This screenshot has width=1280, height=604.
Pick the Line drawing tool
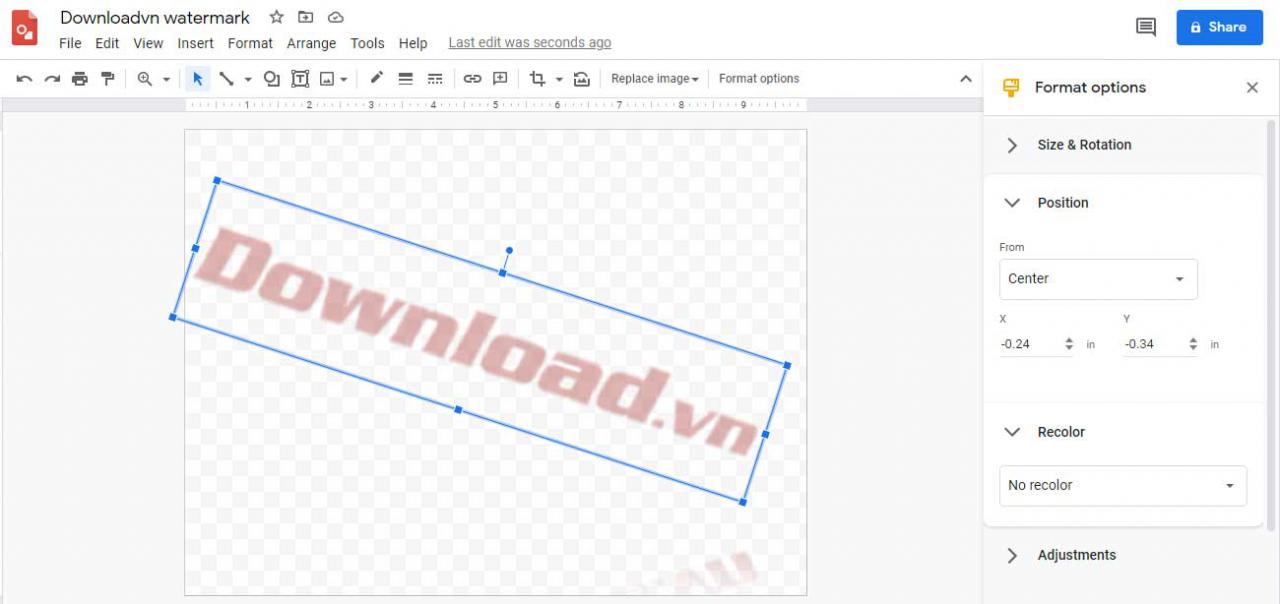[227, 79]
